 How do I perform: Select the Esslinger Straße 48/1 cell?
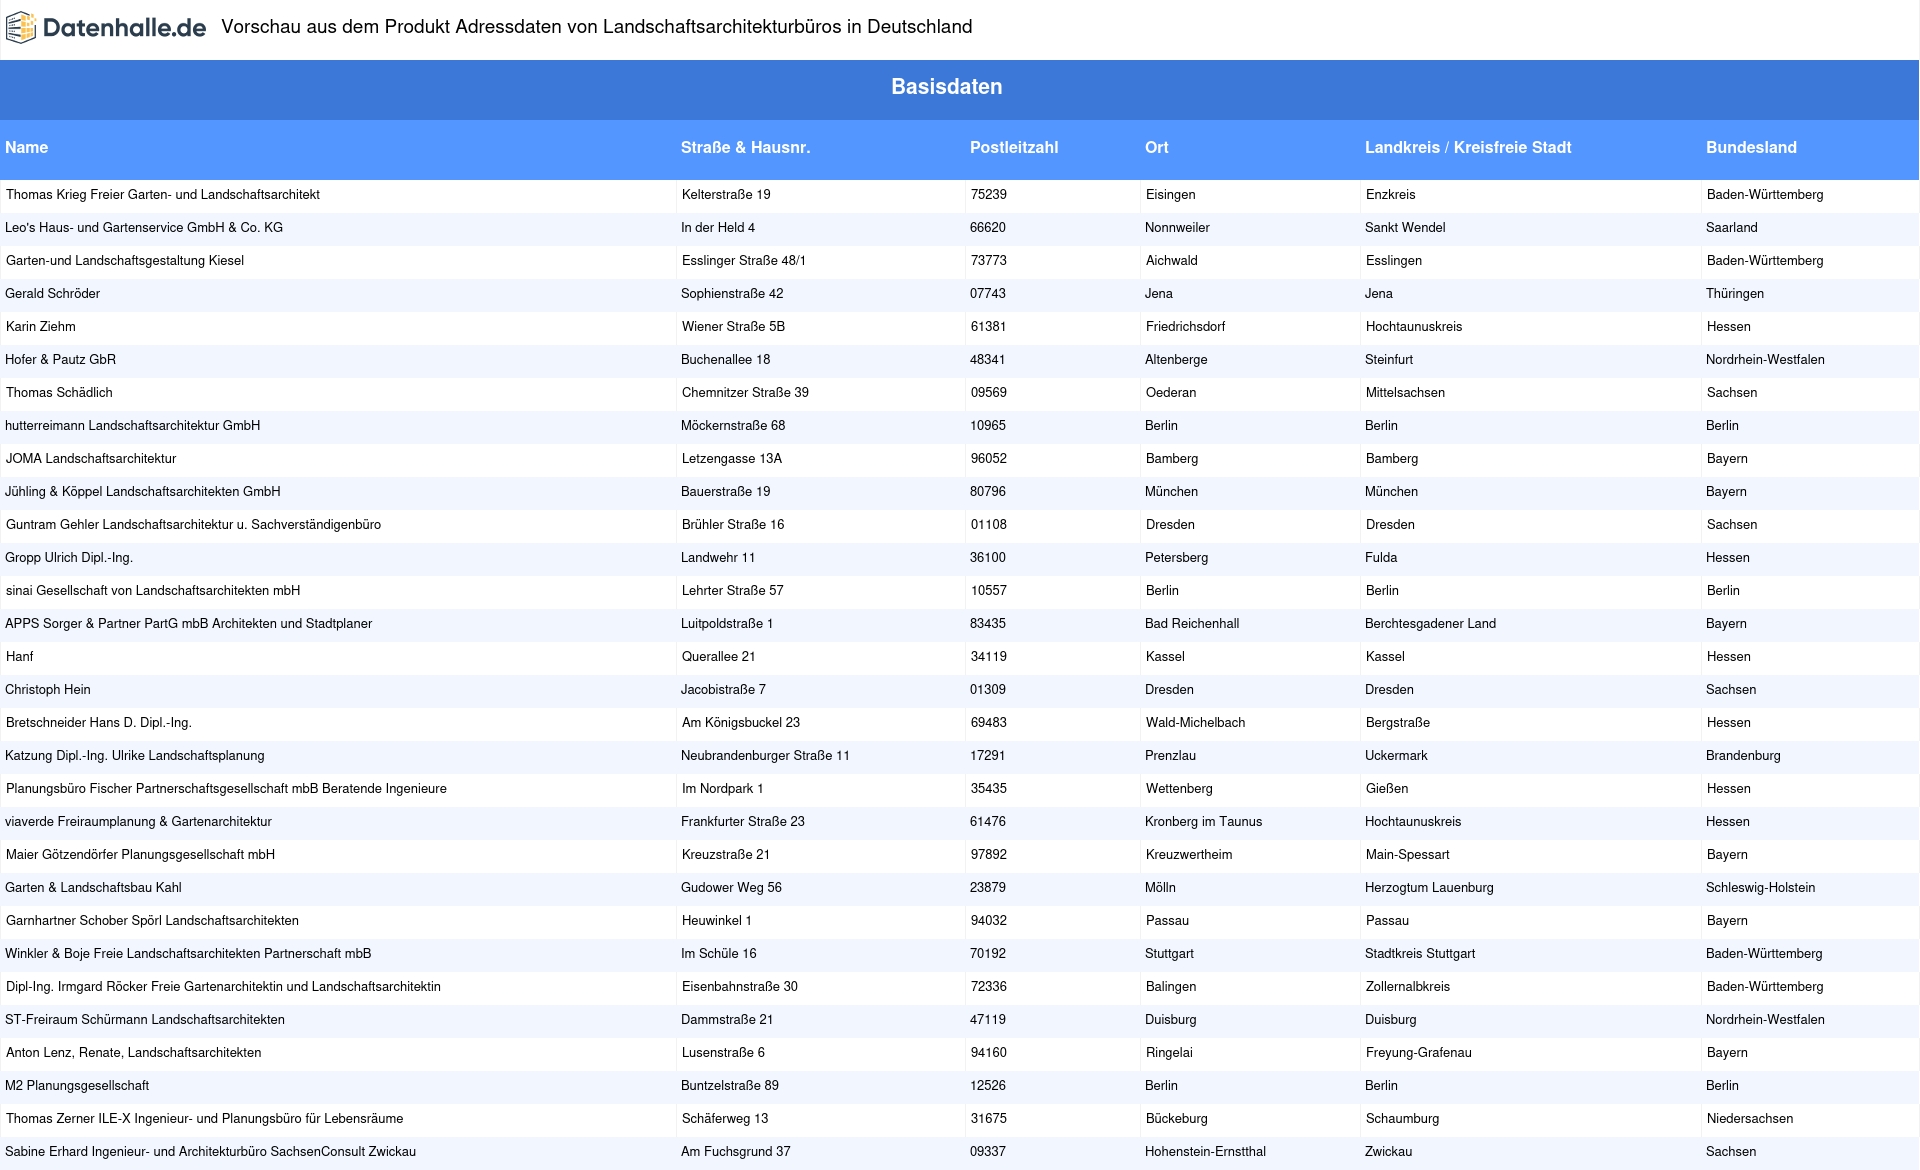(744, 261)
